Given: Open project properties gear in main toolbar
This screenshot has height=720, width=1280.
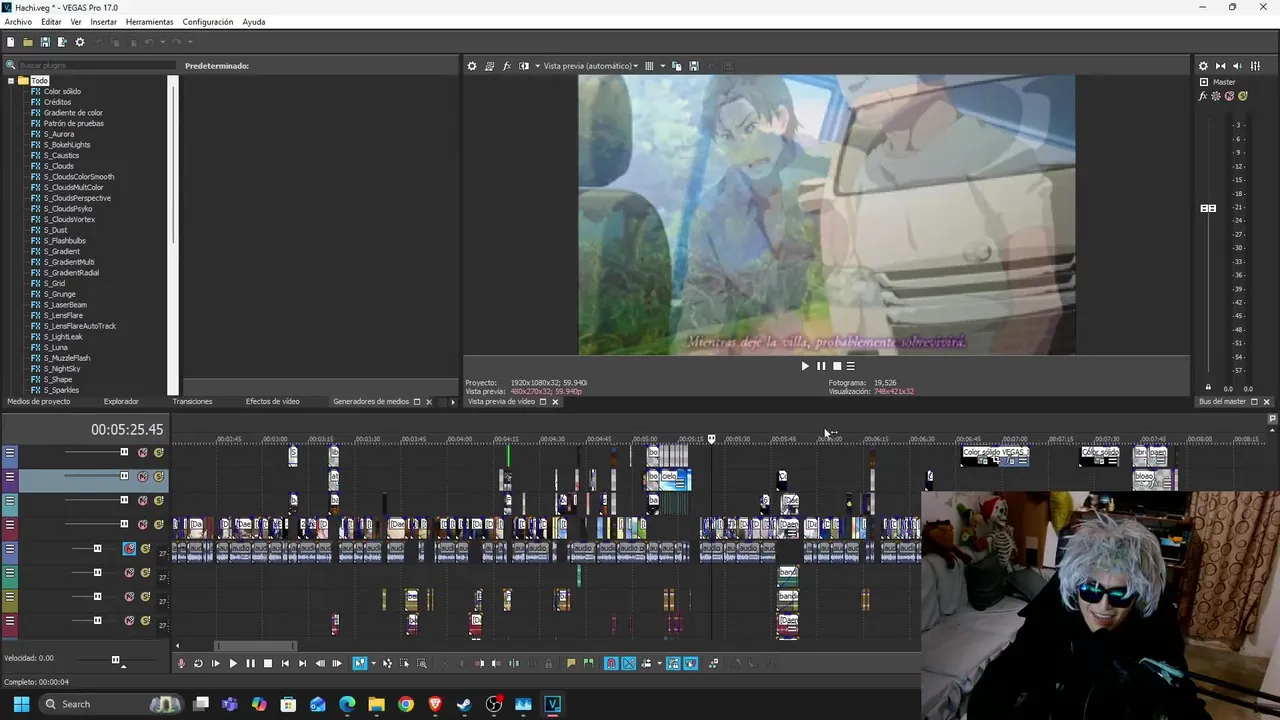Looking at the screenshot, I should tap(80, 42).
